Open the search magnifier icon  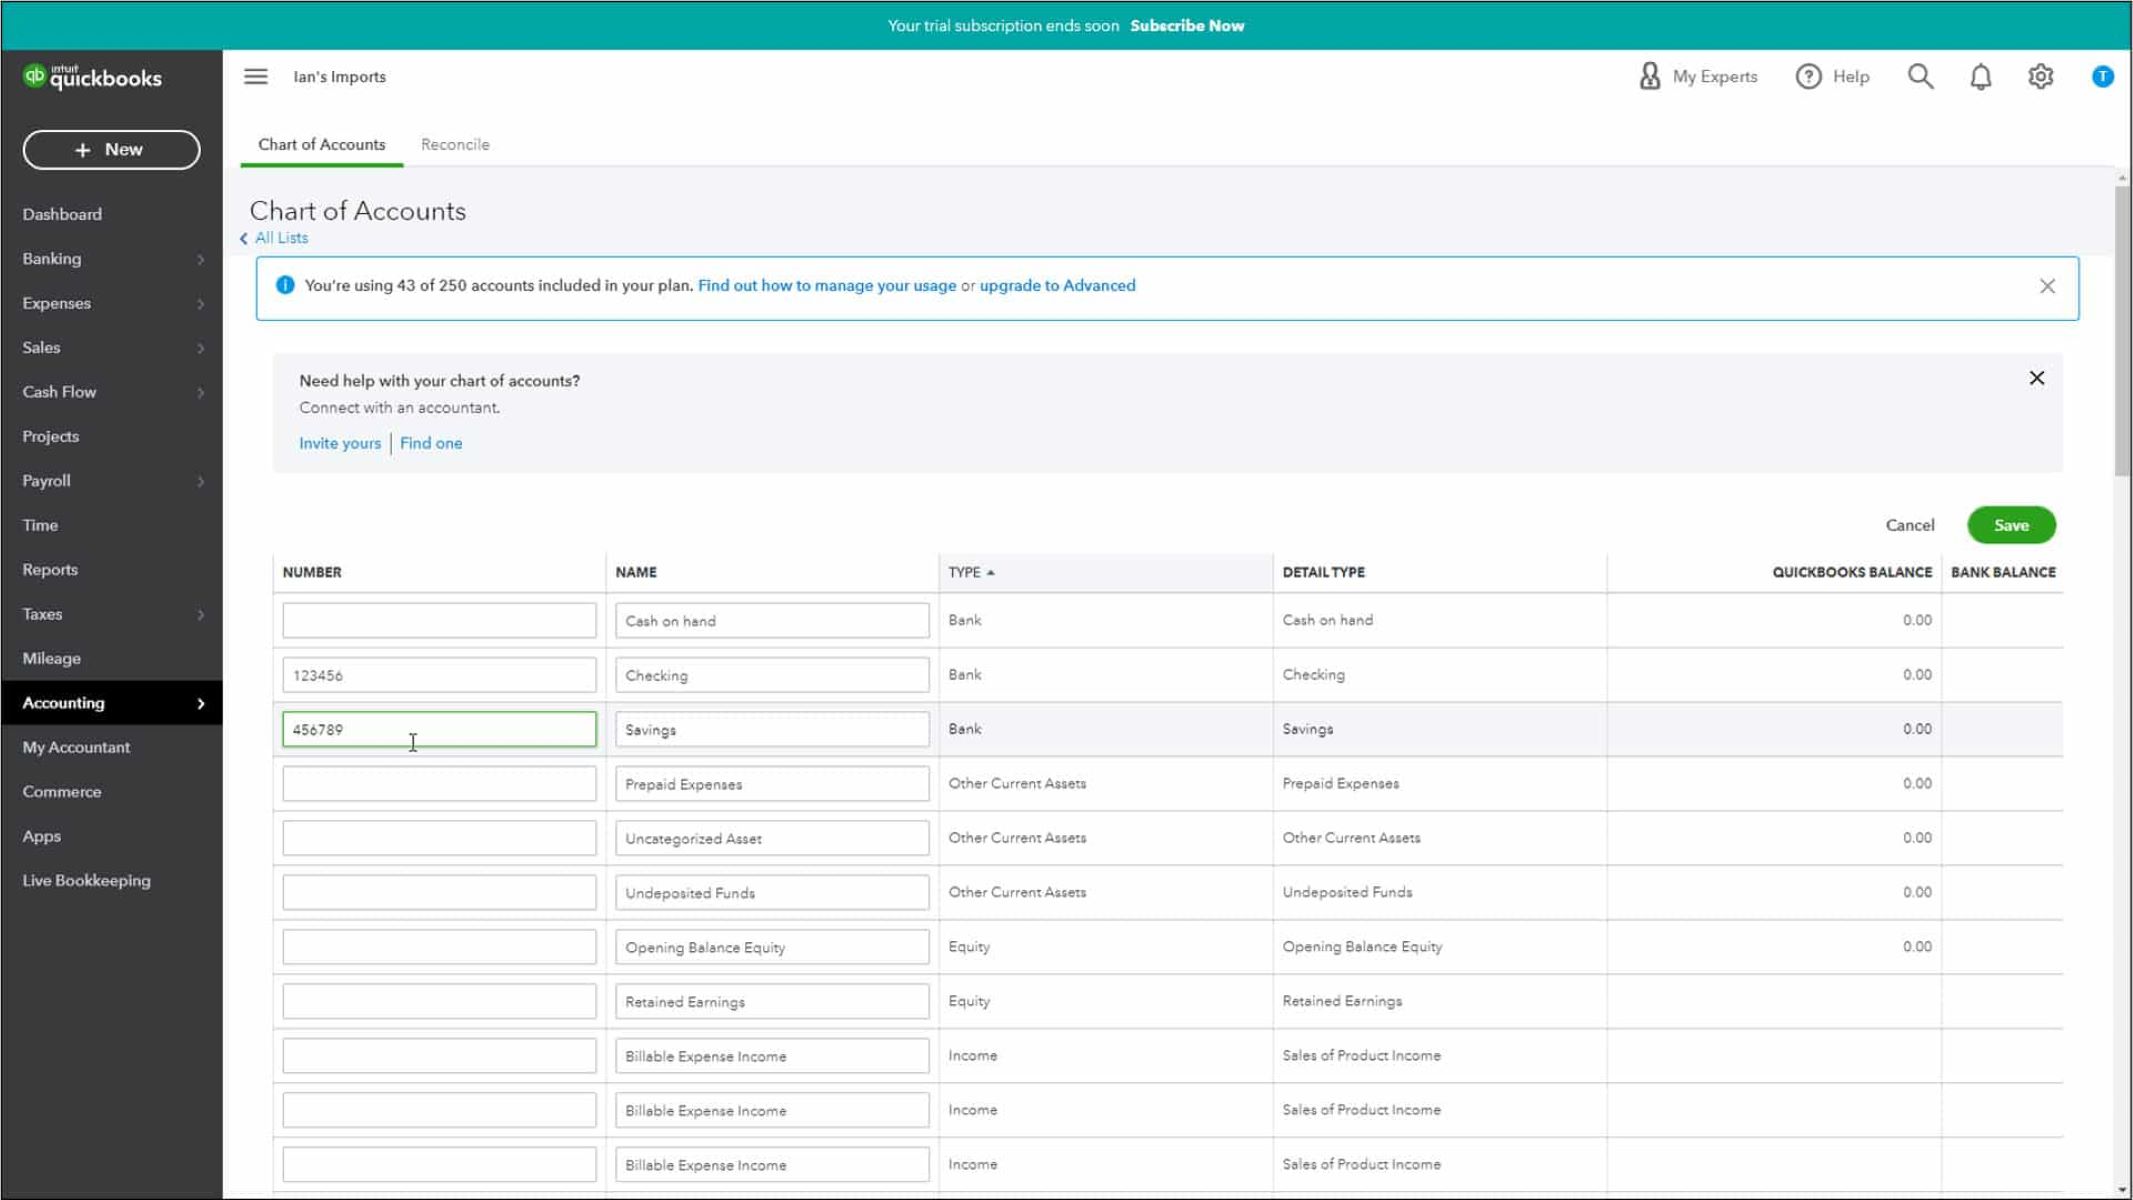[x=1919, y=77]
